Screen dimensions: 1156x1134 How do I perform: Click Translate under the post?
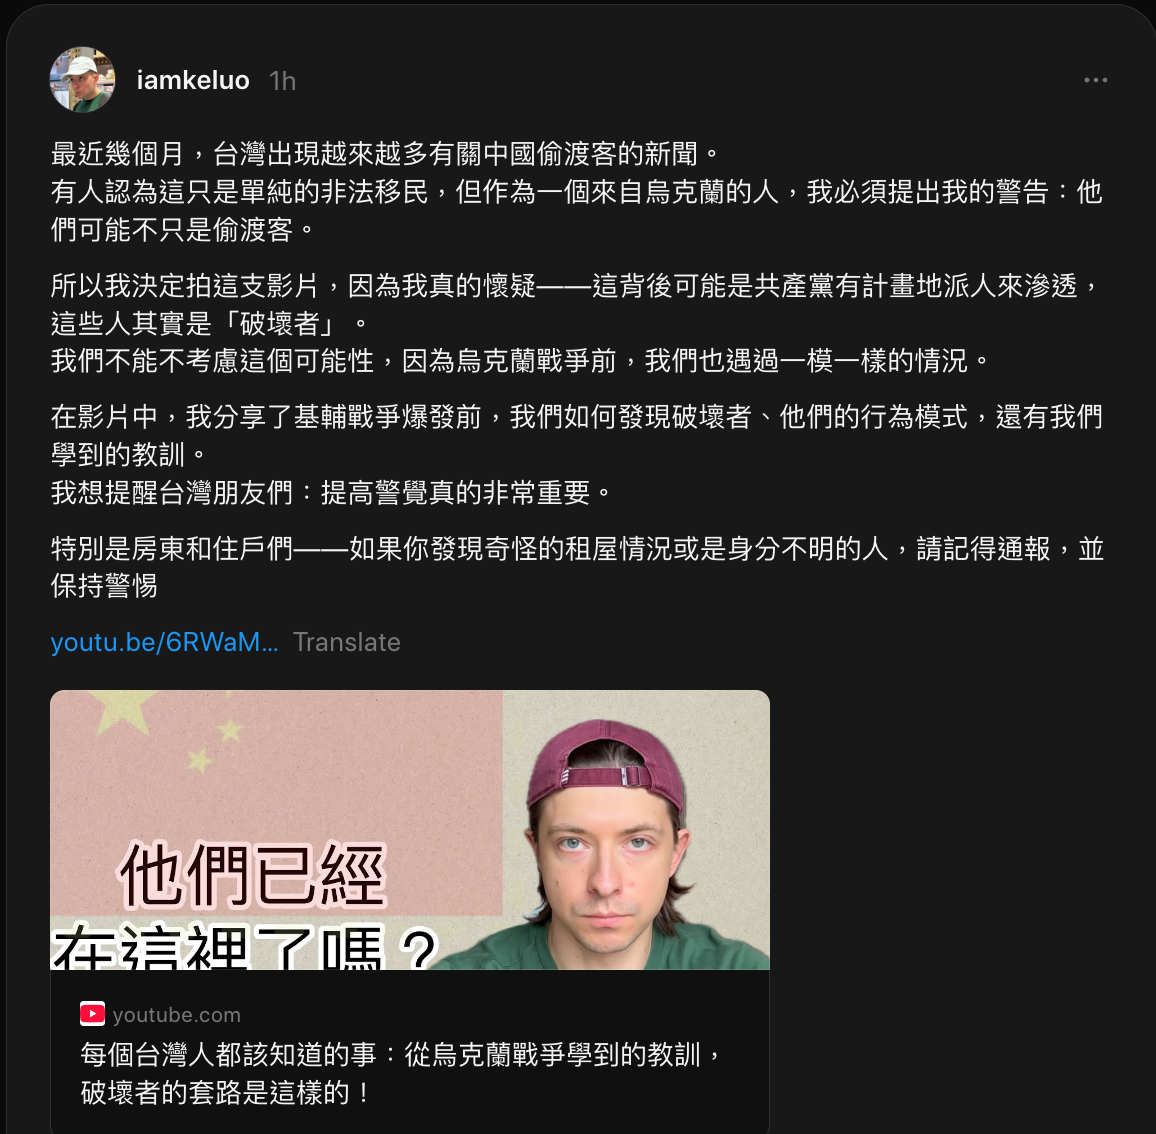coord(347,642)
